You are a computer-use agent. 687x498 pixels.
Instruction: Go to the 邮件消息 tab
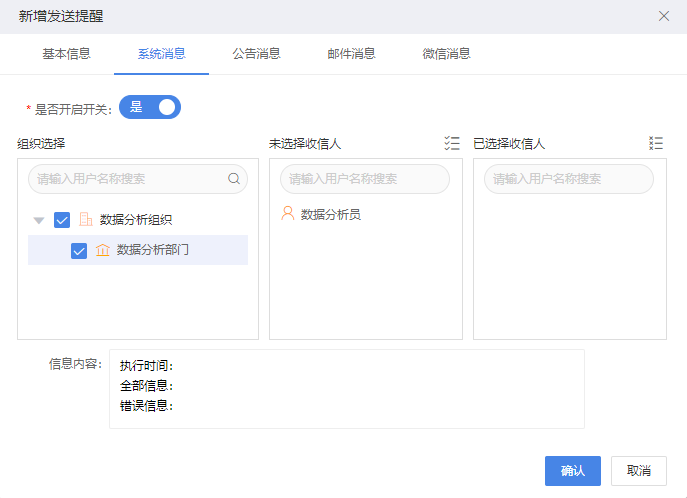tap(351, 54)
